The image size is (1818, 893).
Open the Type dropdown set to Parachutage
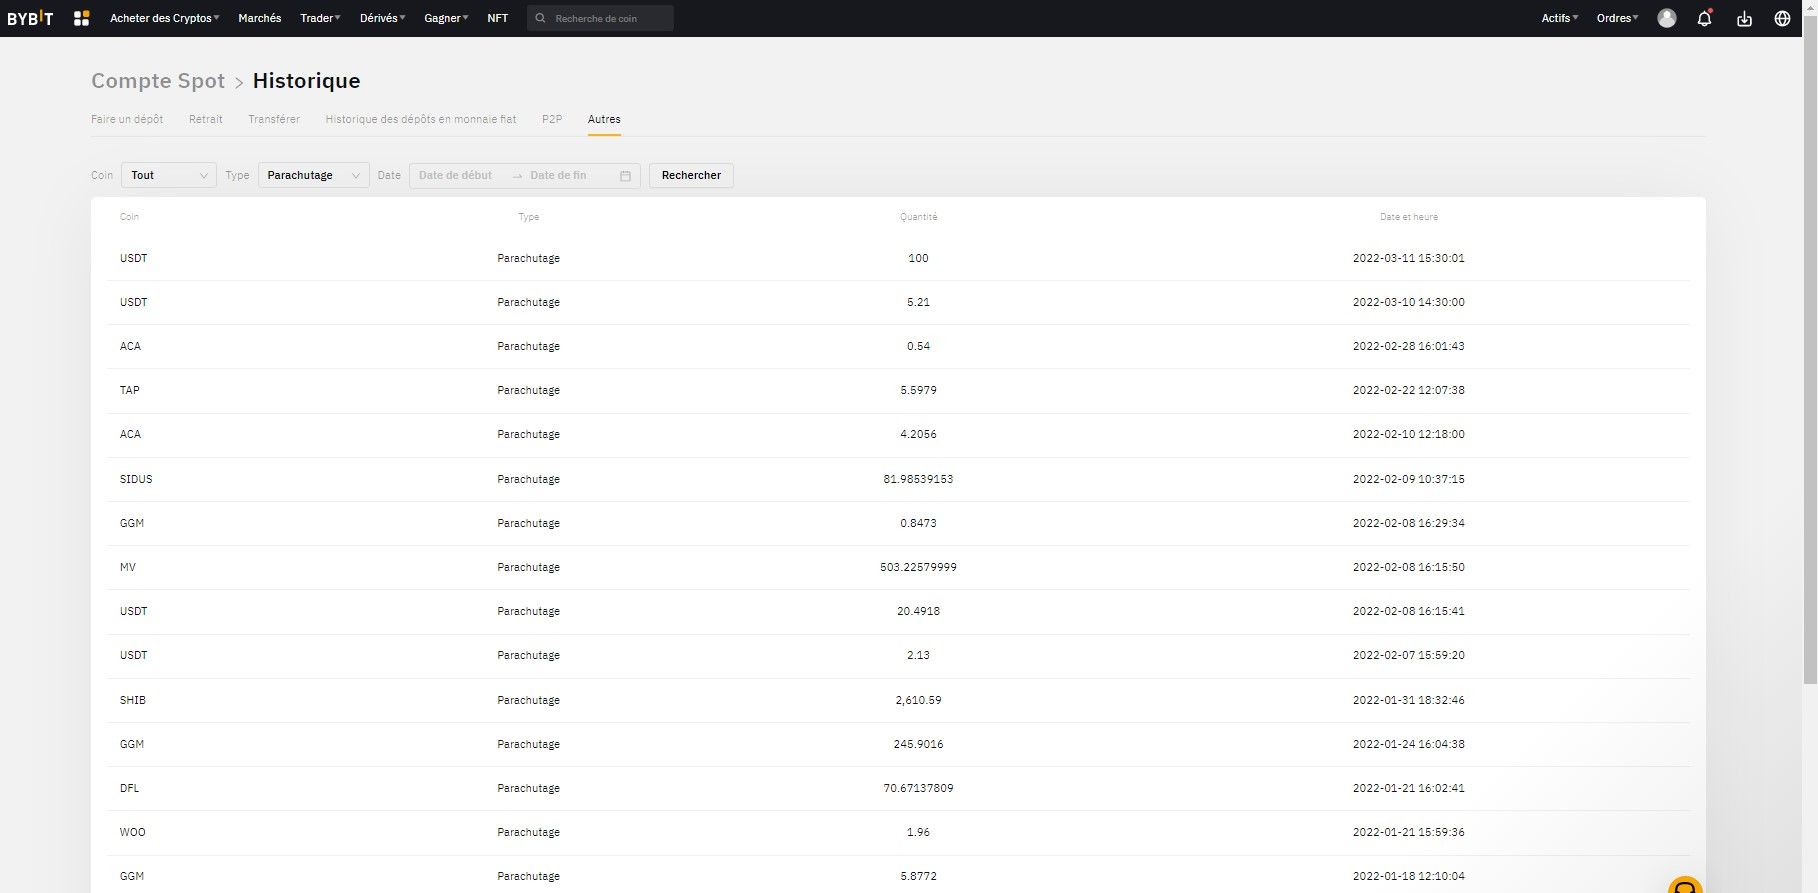pos(313,176)
